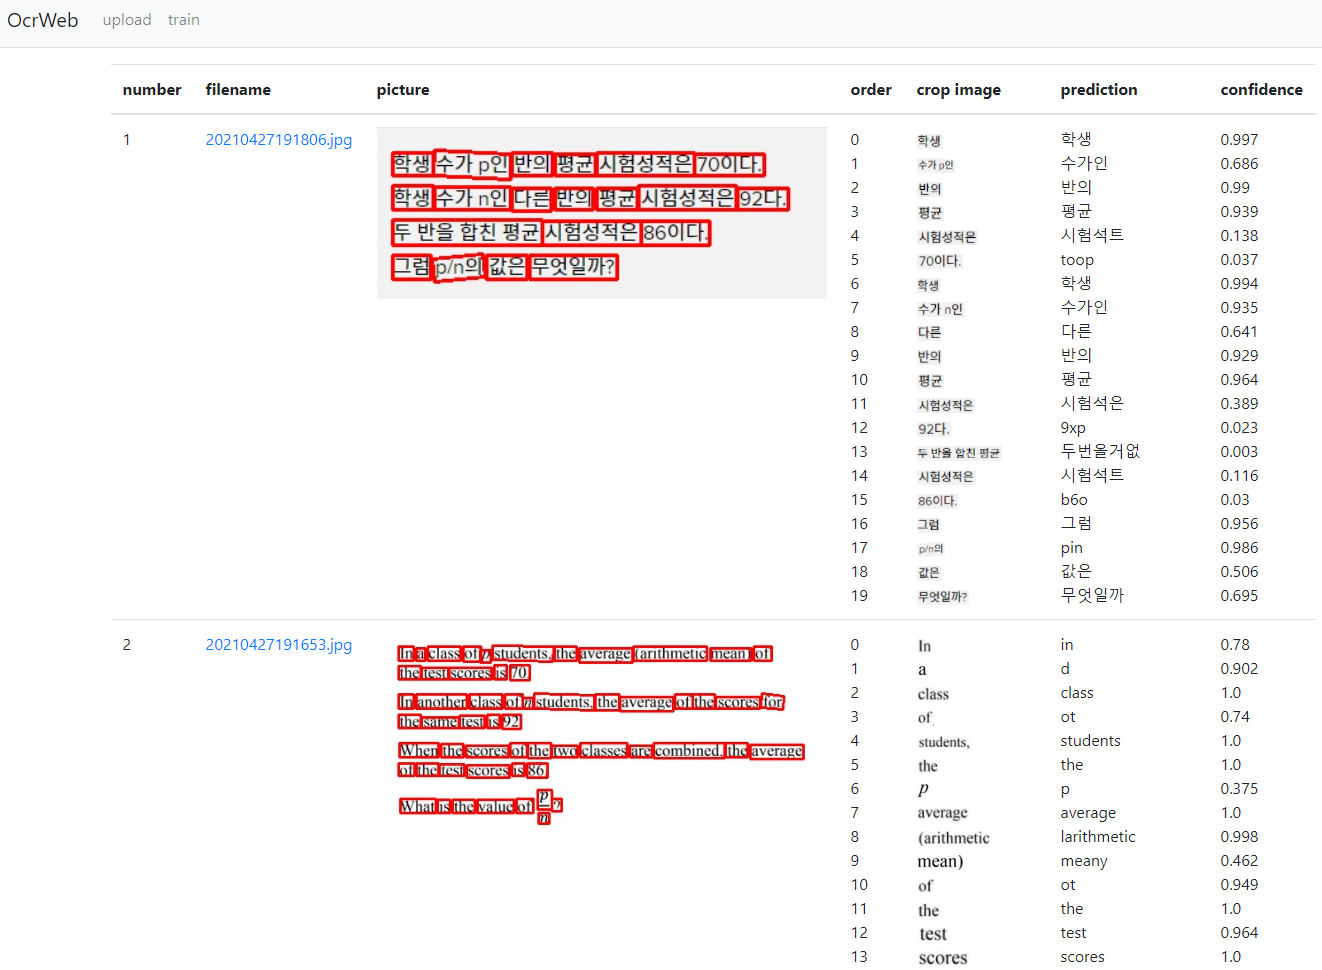
Task: Select the prediction text "toop"
Action: [1076, 259]
